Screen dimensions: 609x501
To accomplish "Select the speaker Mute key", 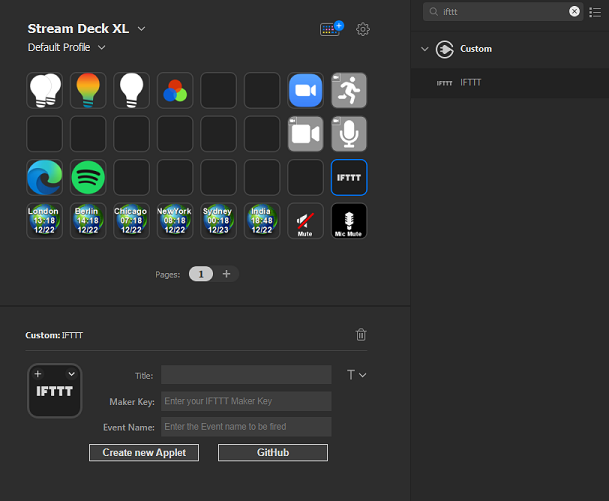I will 305,221.
